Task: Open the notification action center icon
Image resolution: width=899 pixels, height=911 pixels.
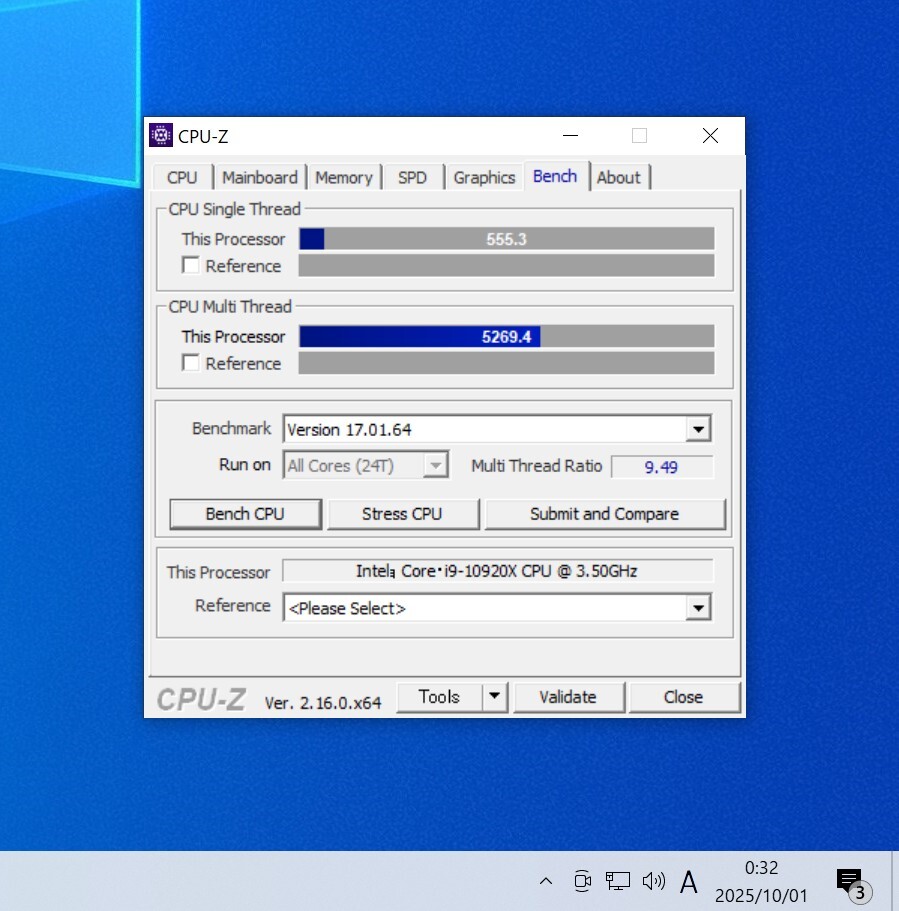Action: [849, 881]
